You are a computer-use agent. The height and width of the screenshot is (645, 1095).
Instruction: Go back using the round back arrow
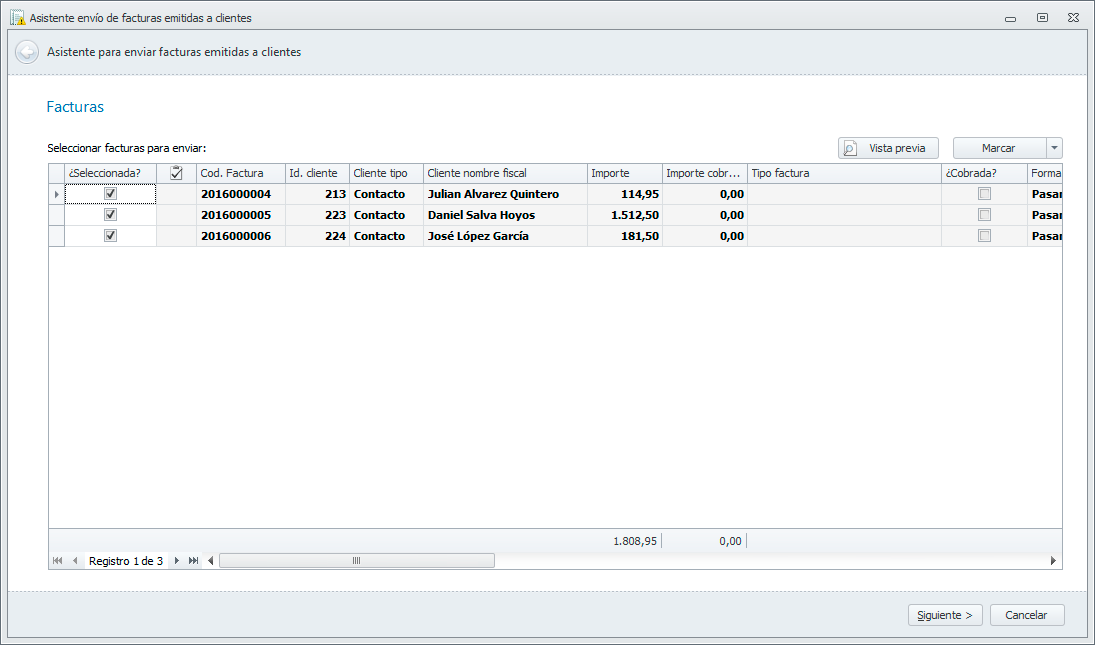[27, 52]
